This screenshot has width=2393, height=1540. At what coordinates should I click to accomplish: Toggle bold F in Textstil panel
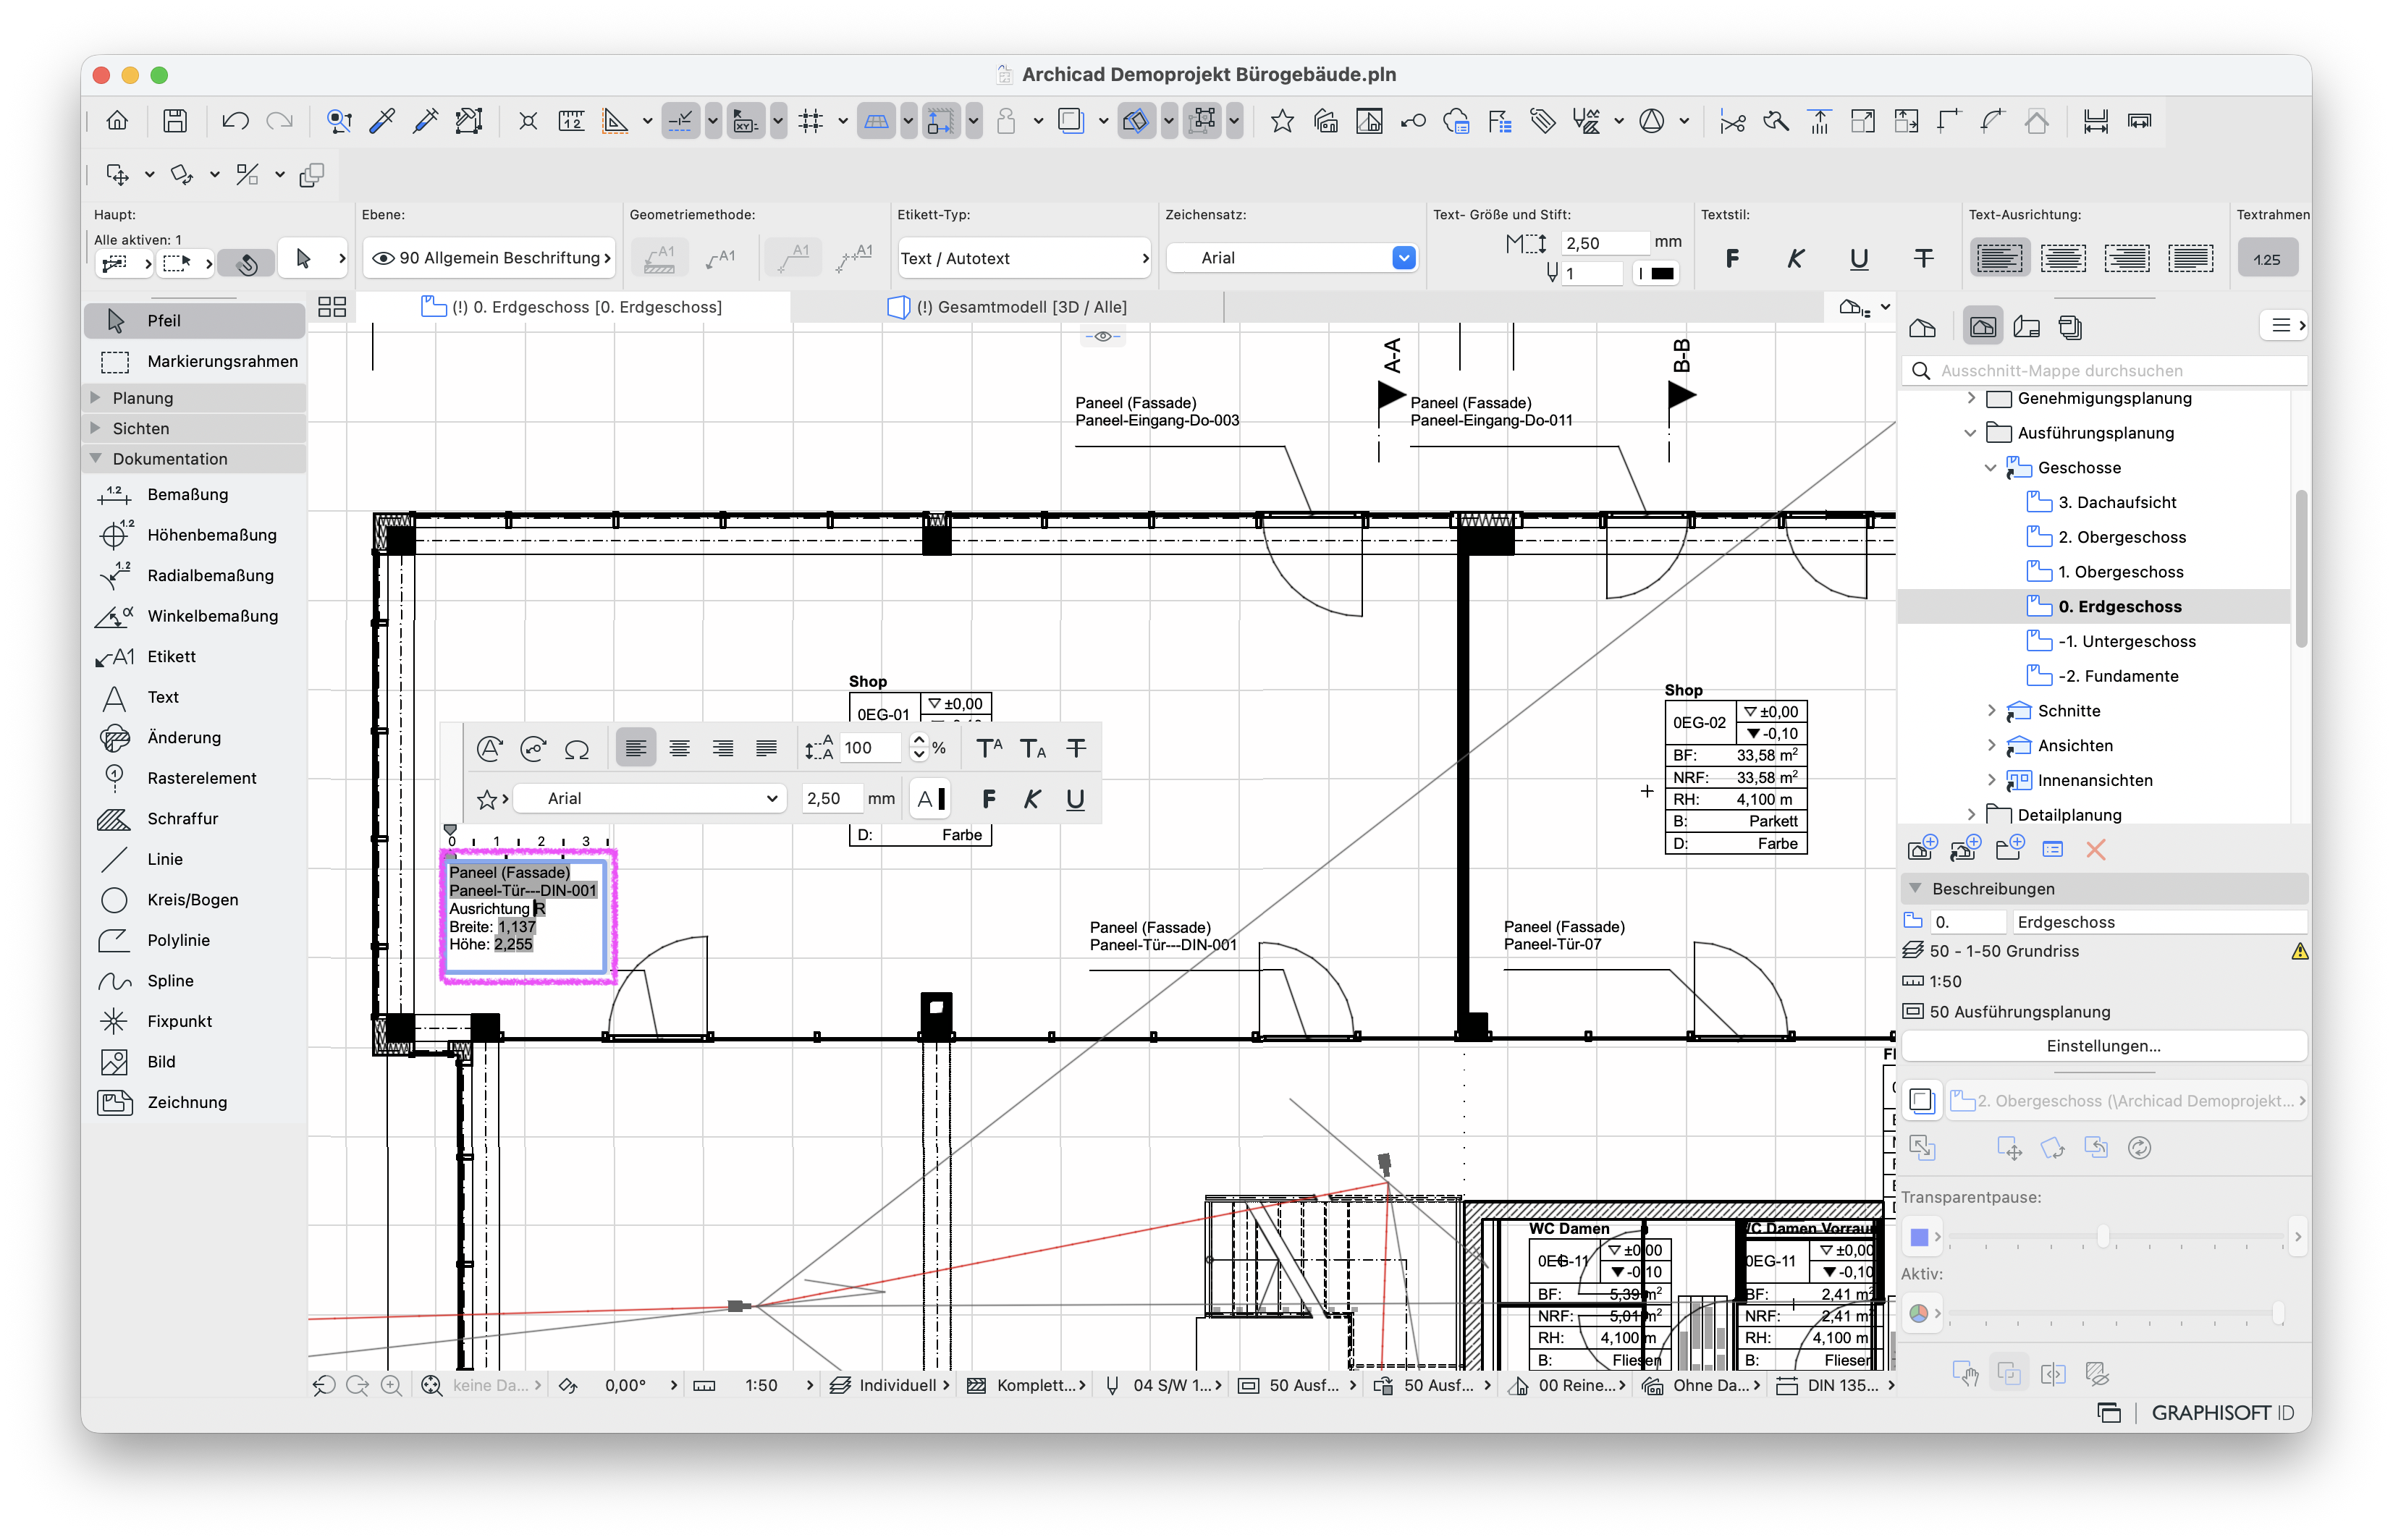[x=1732, y=259]
